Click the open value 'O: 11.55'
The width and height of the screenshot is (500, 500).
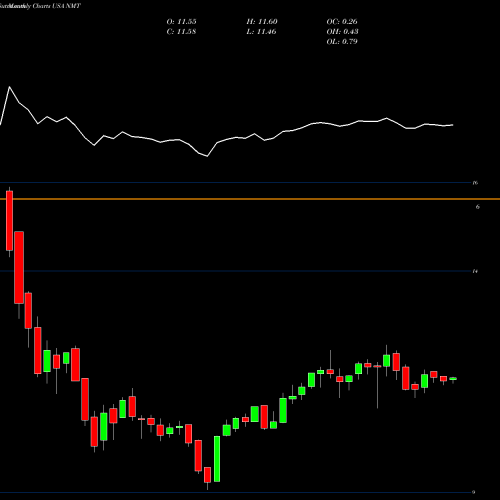181,22
